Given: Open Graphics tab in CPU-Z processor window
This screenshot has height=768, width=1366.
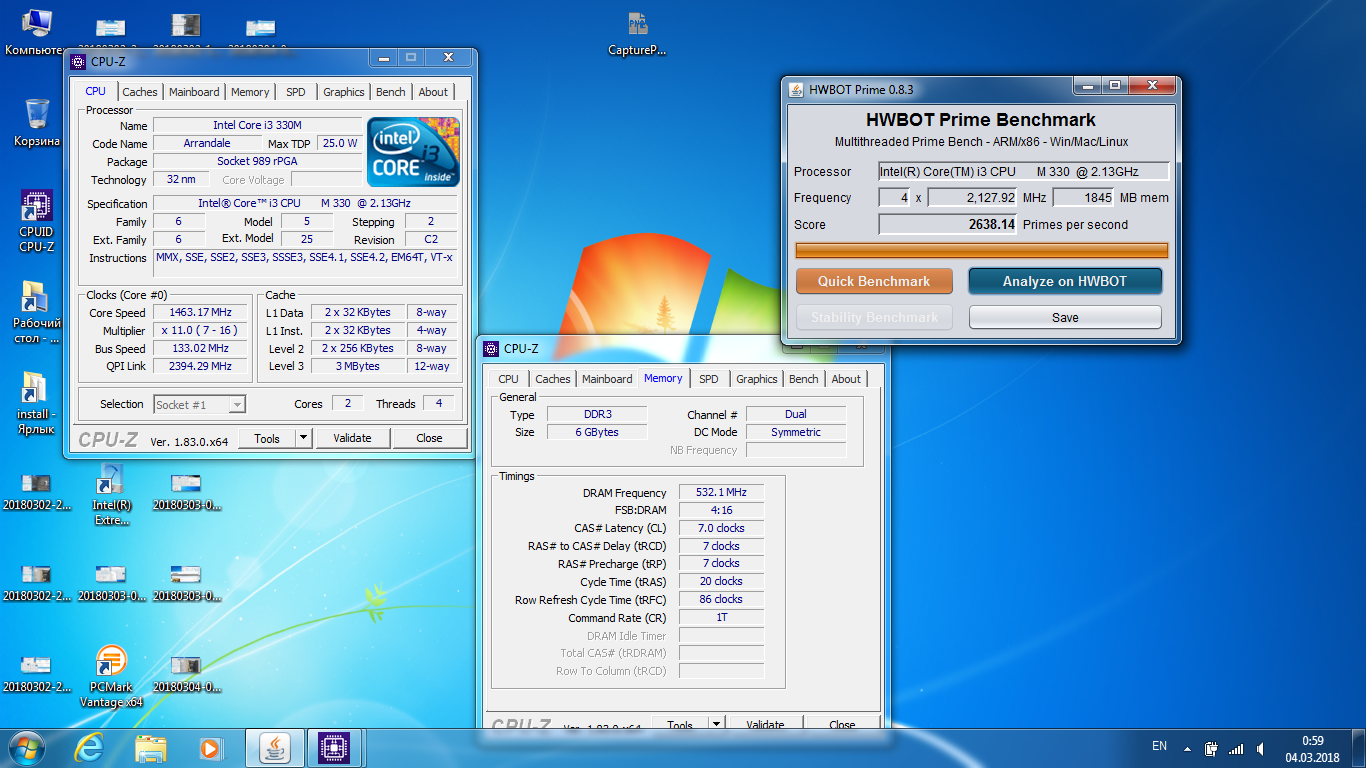Looking at the screenshot, I should pos(344,92).
